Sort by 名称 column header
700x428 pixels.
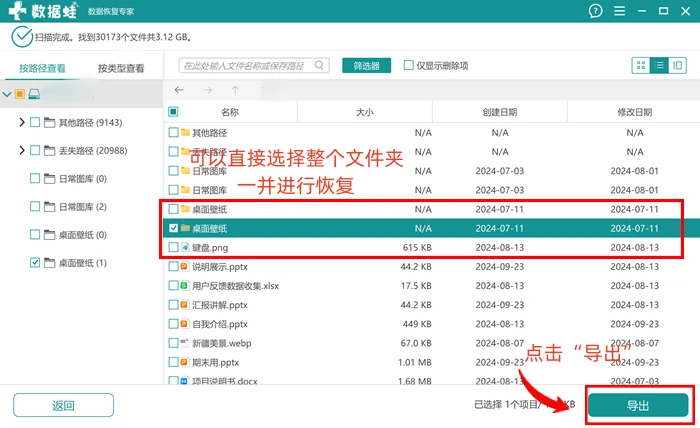pyautogui.click(x=230, y=112)
